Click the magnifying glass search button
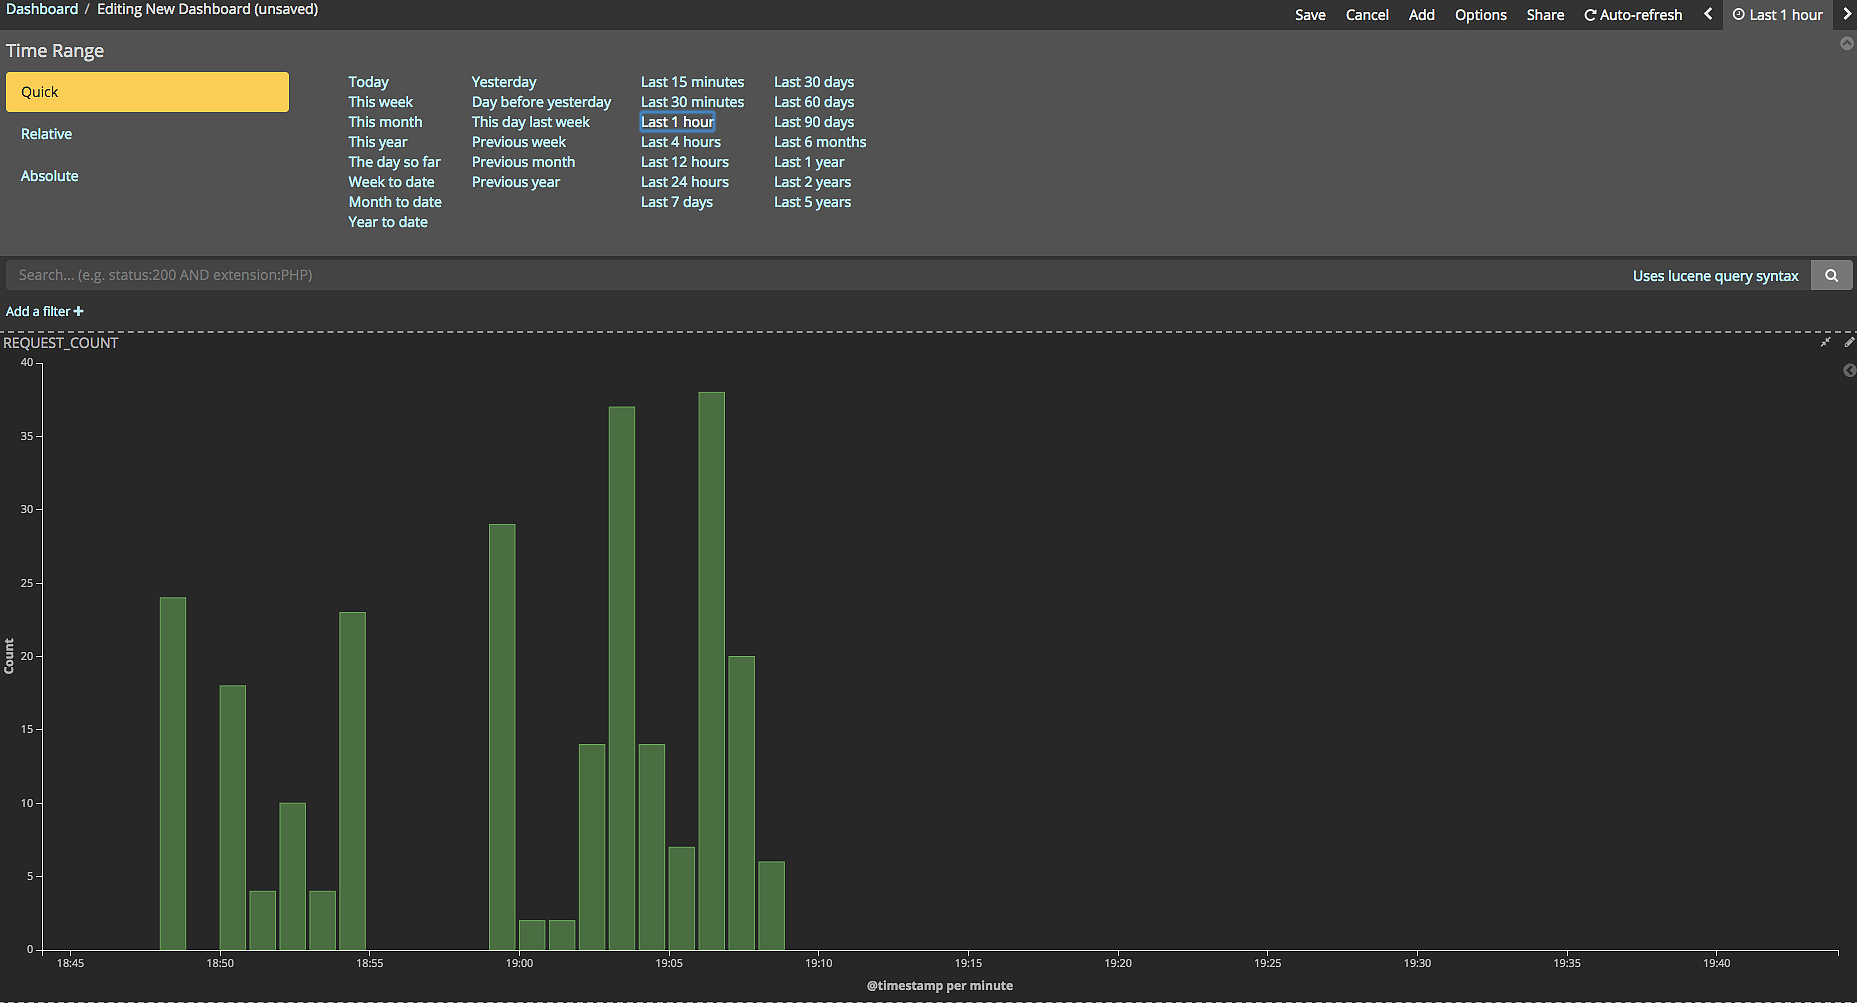The image size is (1857, 1003). (1831, 276)
